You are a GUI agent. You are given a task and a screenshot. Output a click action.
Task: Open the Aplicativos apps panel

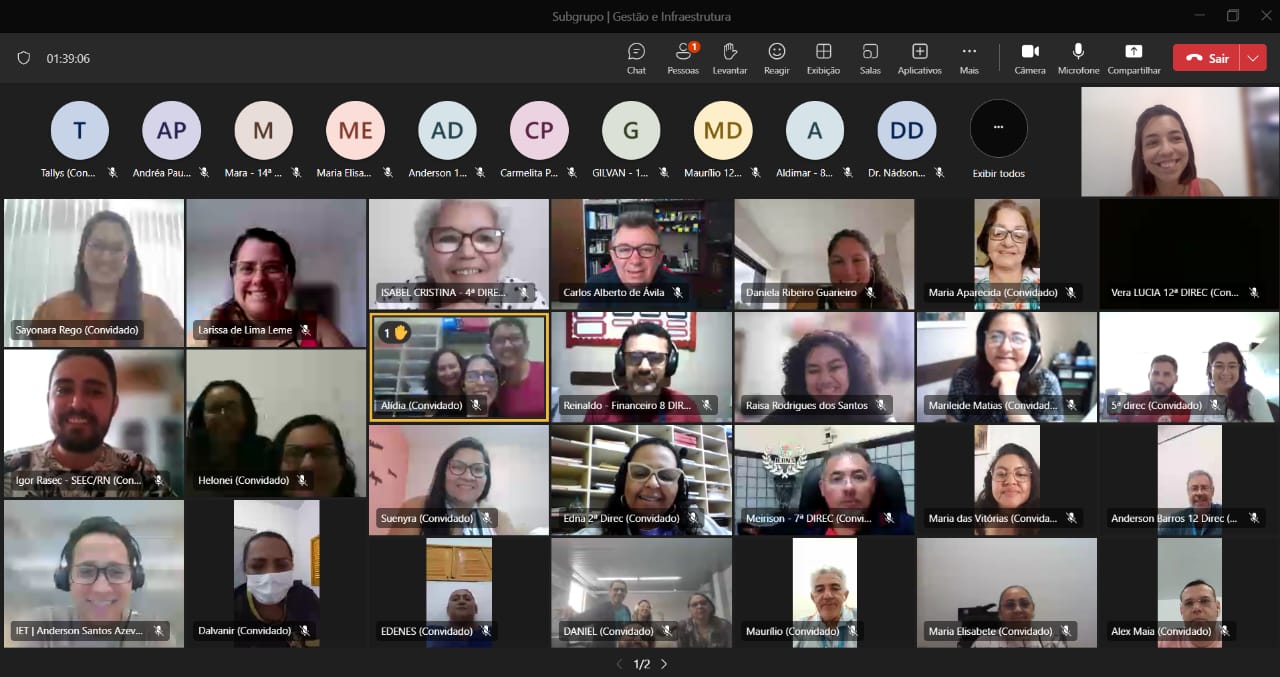pos(919,58)
